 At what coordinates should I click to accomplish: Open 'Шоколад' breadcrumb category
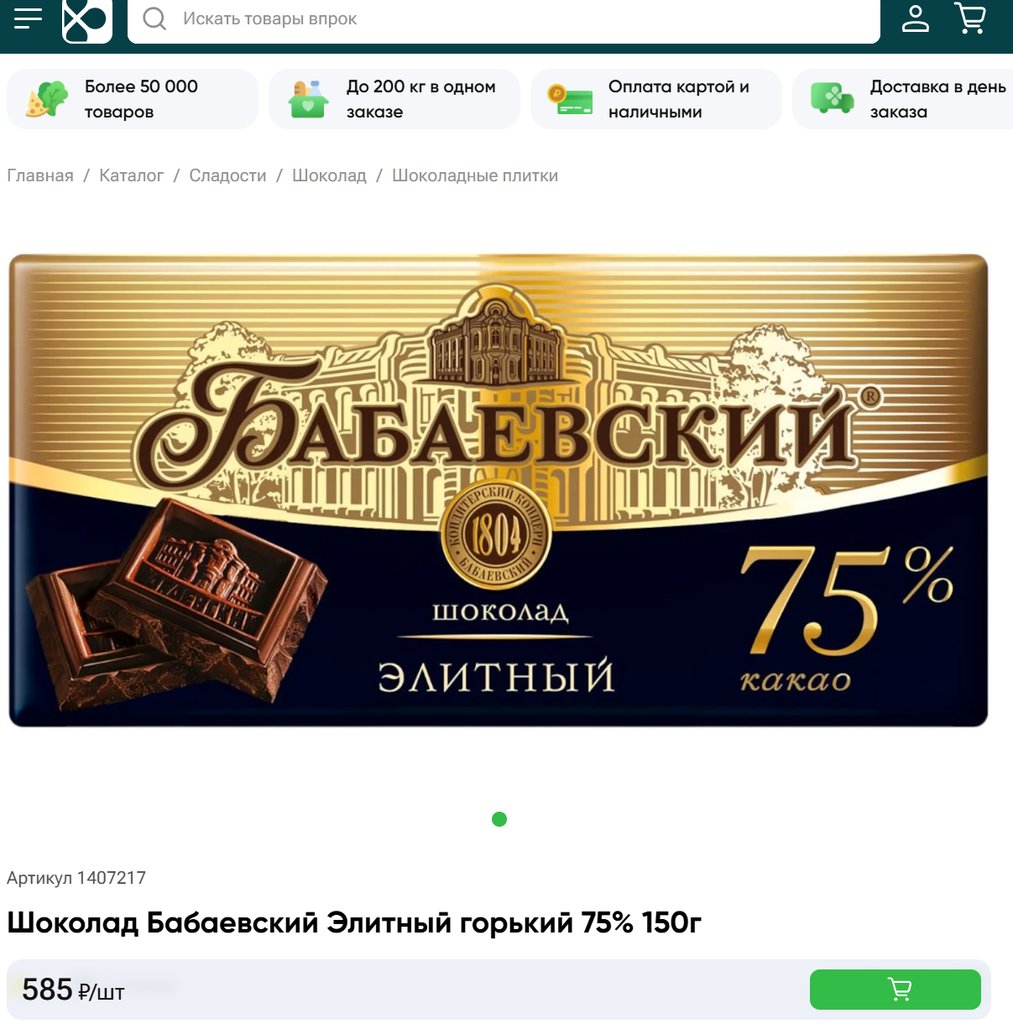(x=329, y=176)
